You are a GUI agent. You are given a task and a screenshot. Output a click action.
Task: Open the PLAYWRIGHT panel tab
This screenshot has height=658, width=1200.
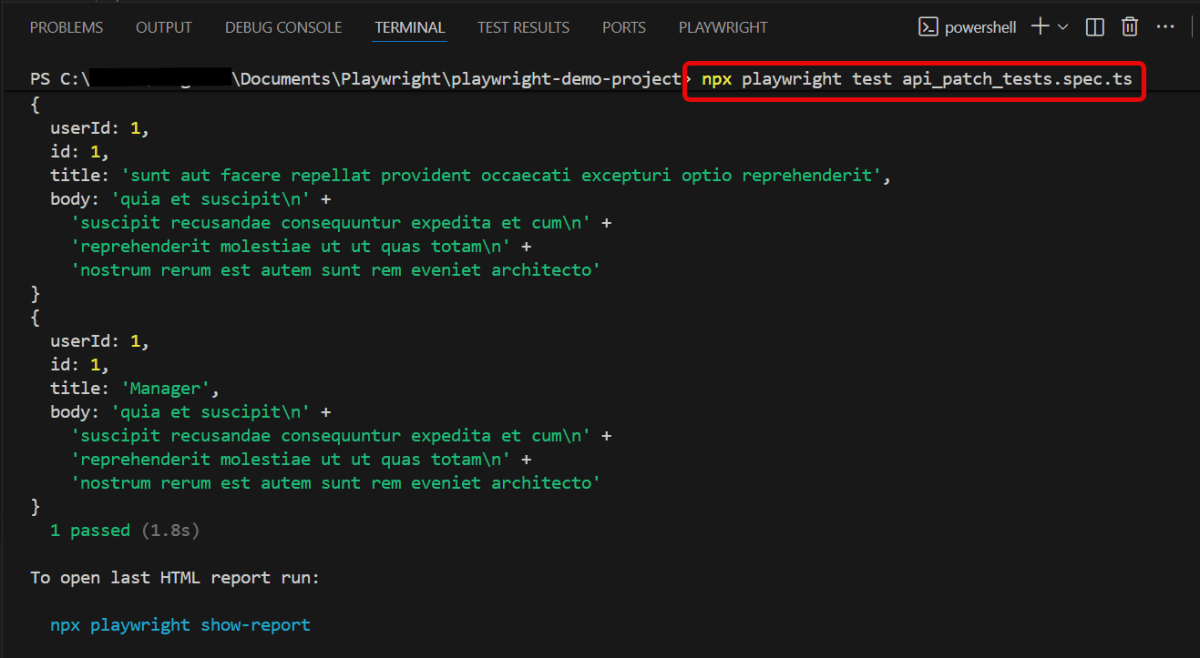pyautogui.click(x=723, y=27)
